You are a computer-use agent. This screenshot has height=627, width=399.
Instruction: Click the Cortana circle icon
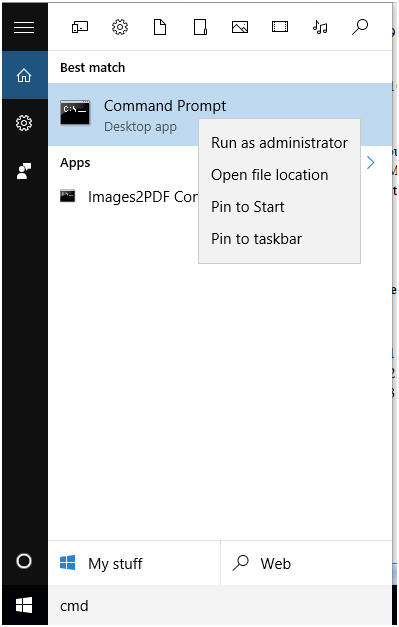[24, 561]
